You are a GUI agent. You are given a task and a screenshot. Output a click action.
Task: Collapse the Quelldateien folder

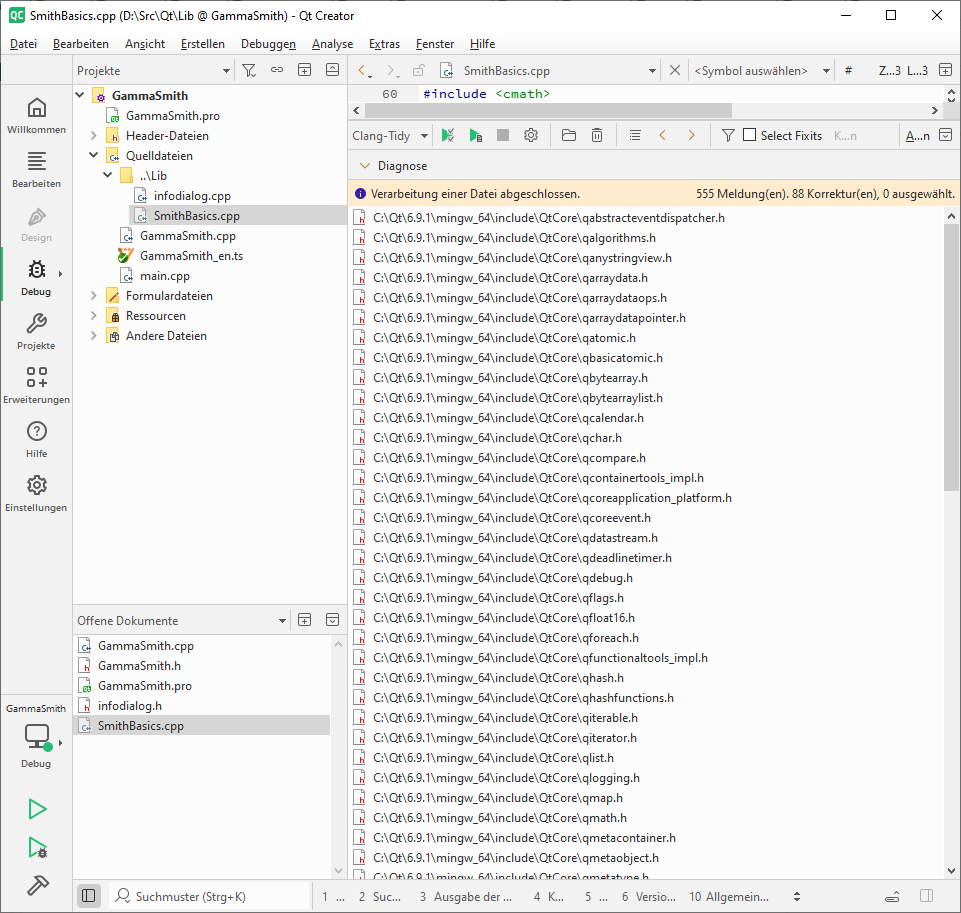(x=94, y=156)
